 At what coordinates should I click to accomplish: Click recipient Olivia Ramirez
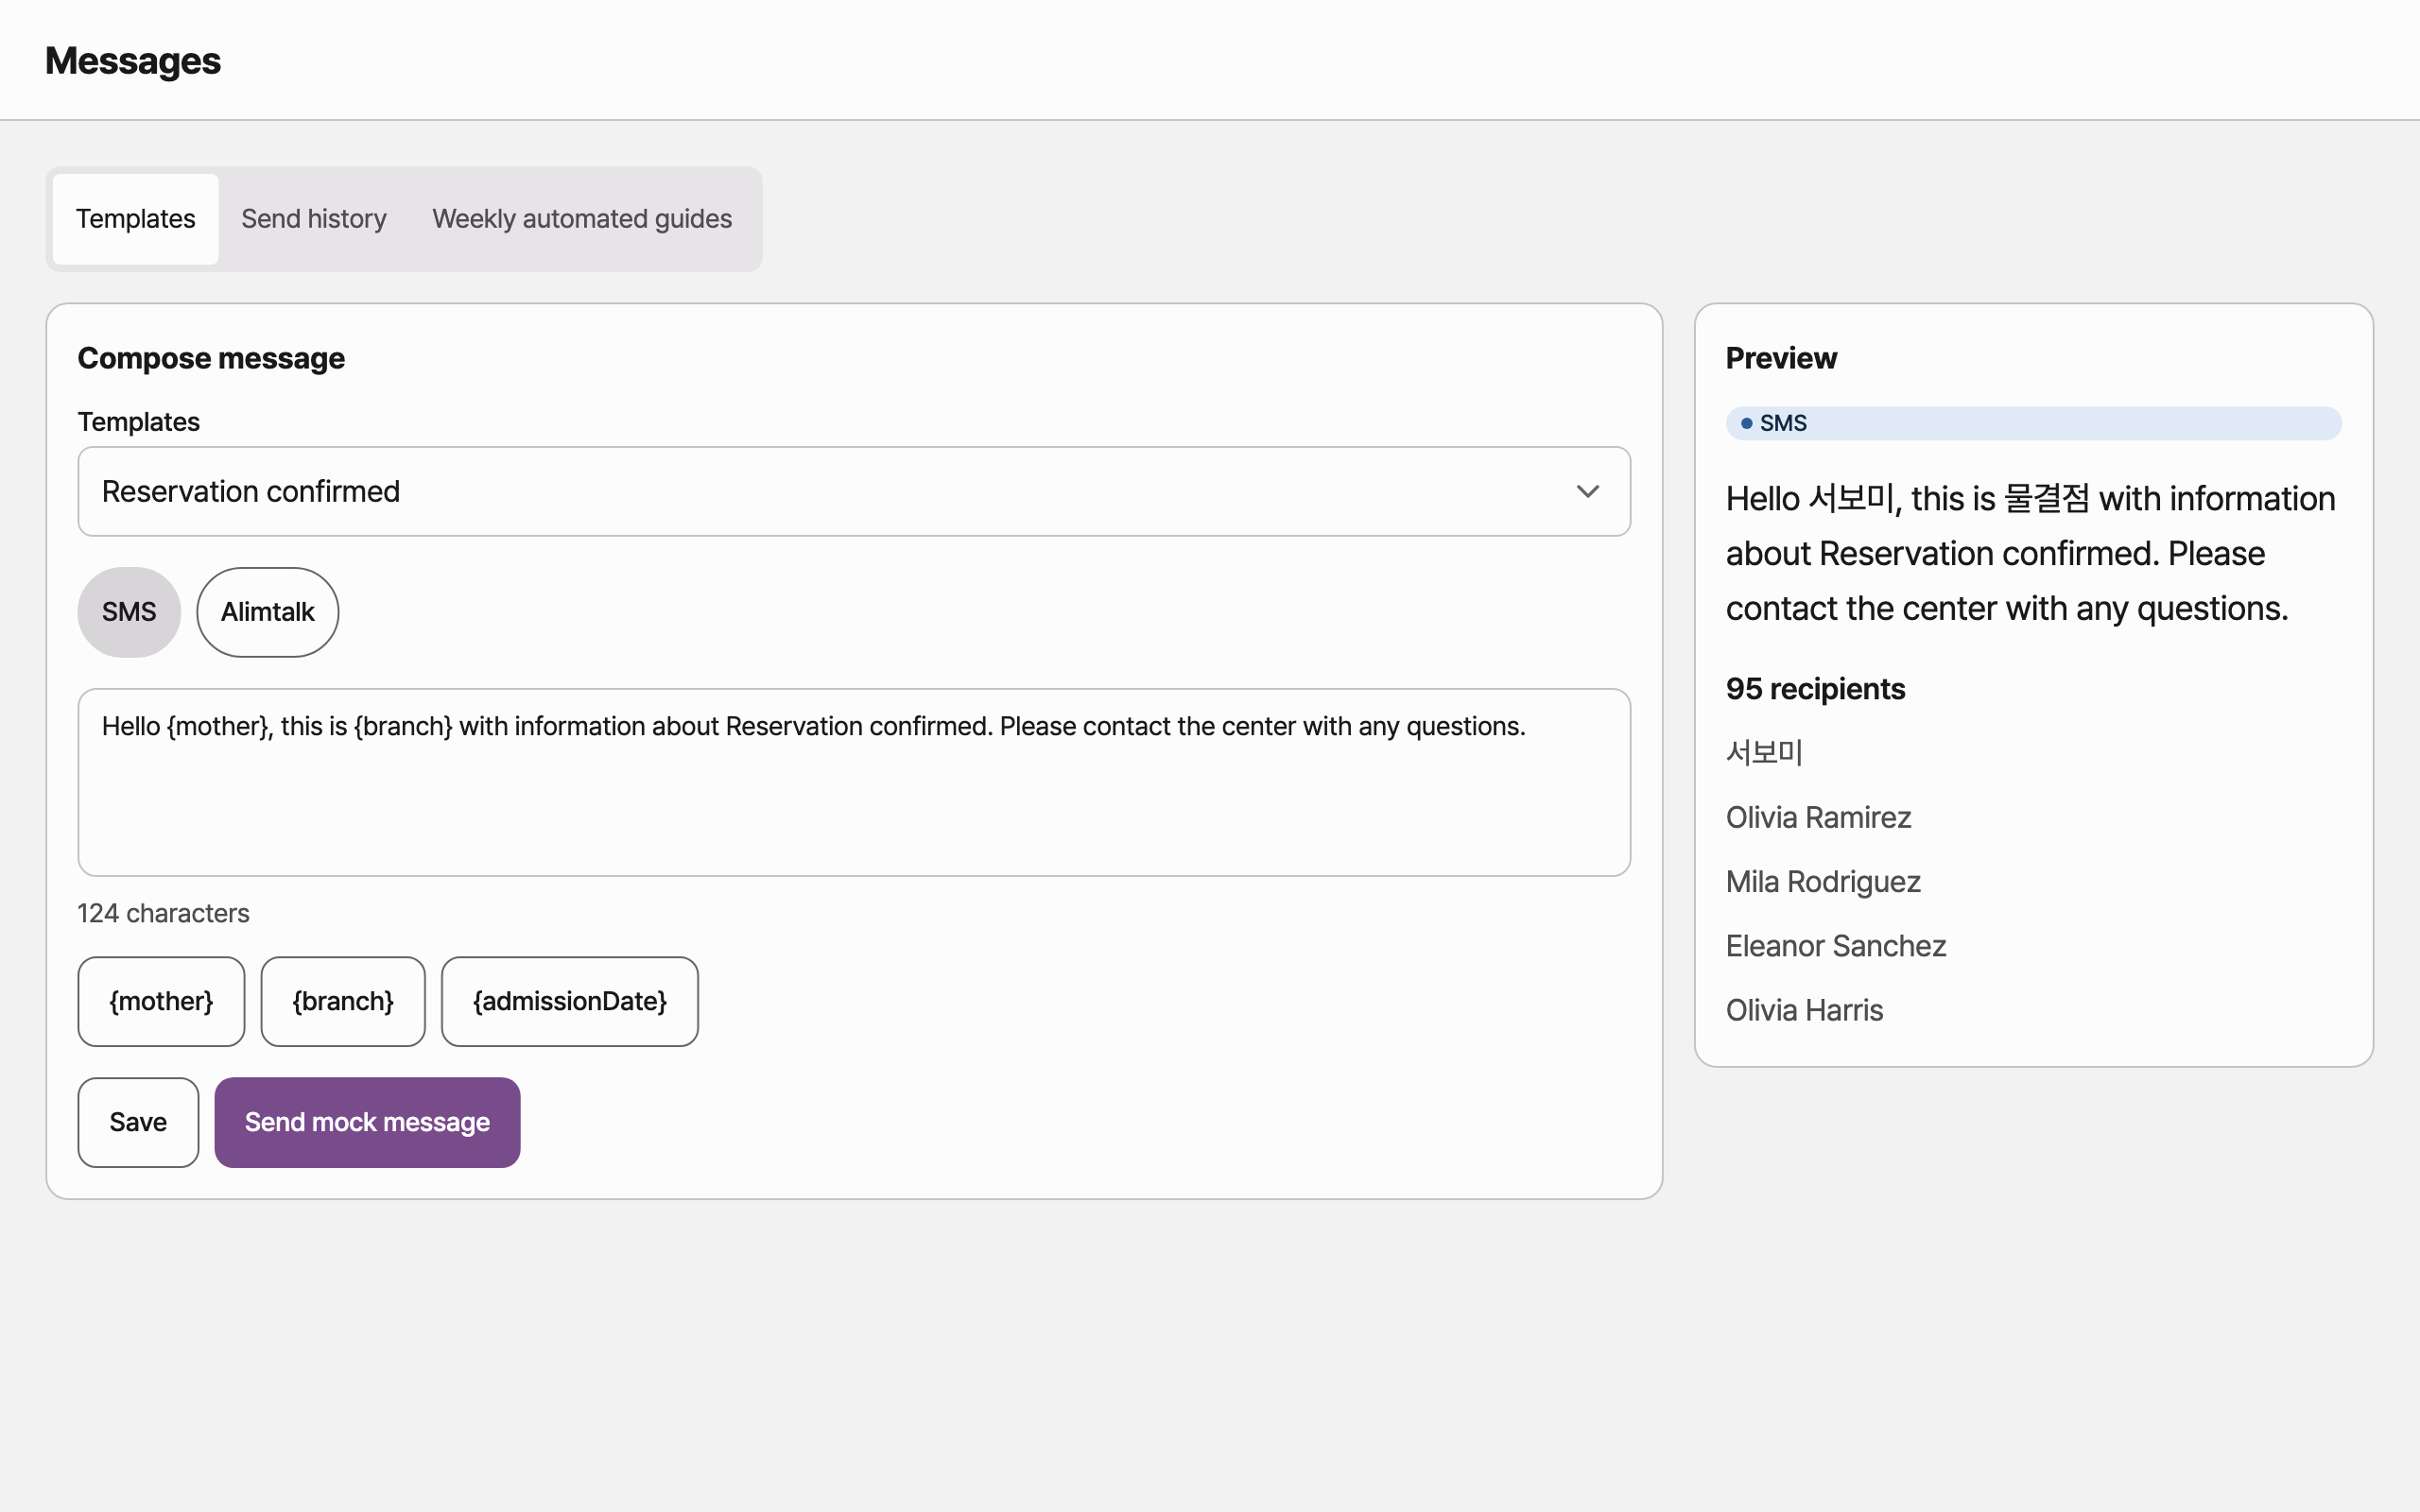click(x=1818, y=817)
